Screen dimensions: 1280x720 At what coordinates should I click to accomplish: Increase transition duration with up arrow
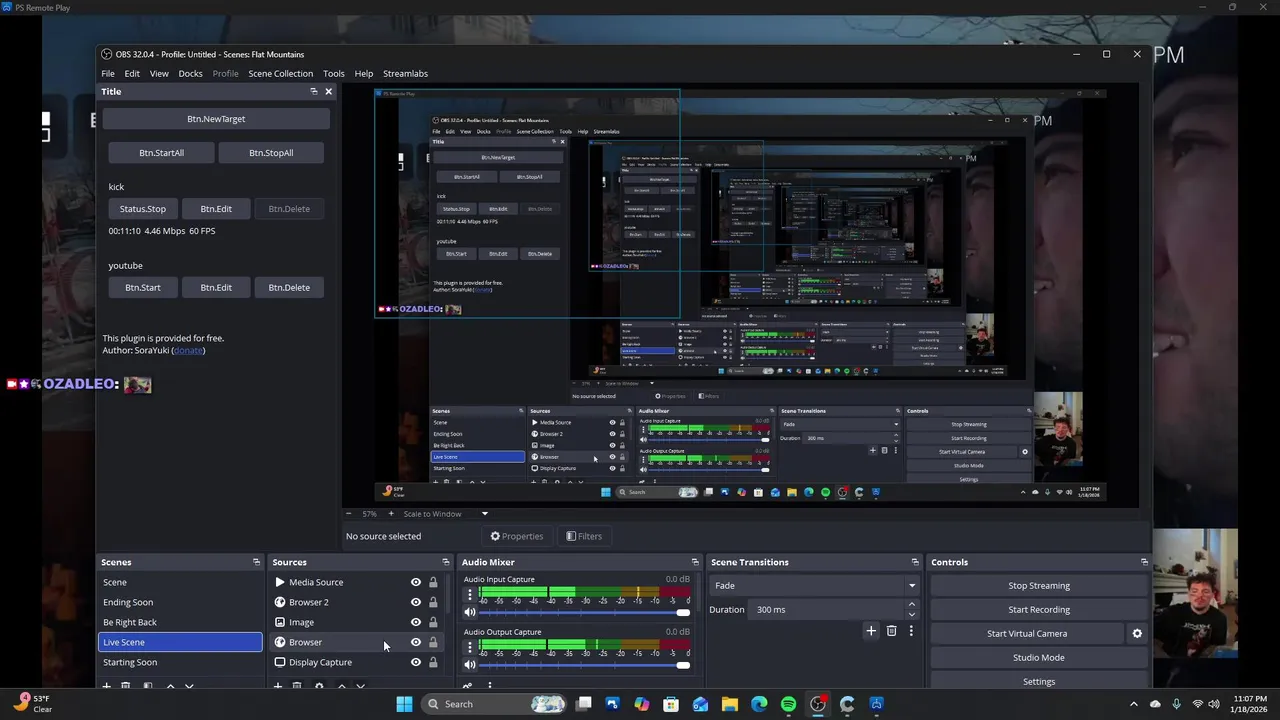click(911, 604)
